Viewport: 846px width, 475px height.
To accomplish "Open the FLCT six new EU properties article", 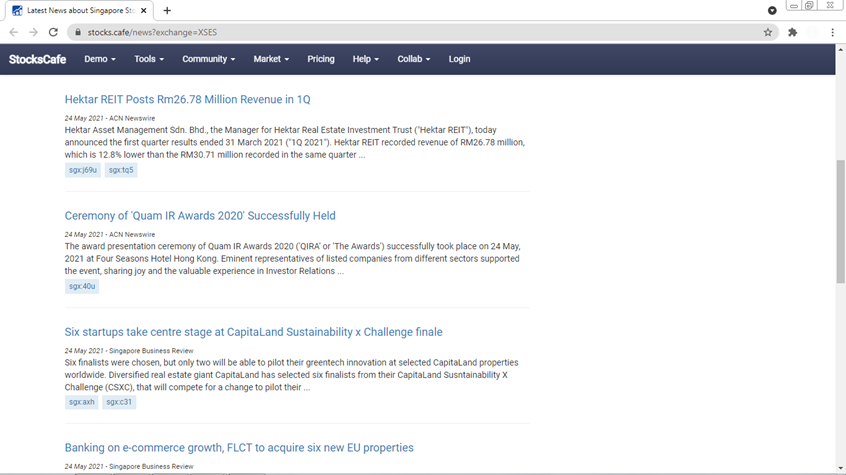I will [239, 447].
